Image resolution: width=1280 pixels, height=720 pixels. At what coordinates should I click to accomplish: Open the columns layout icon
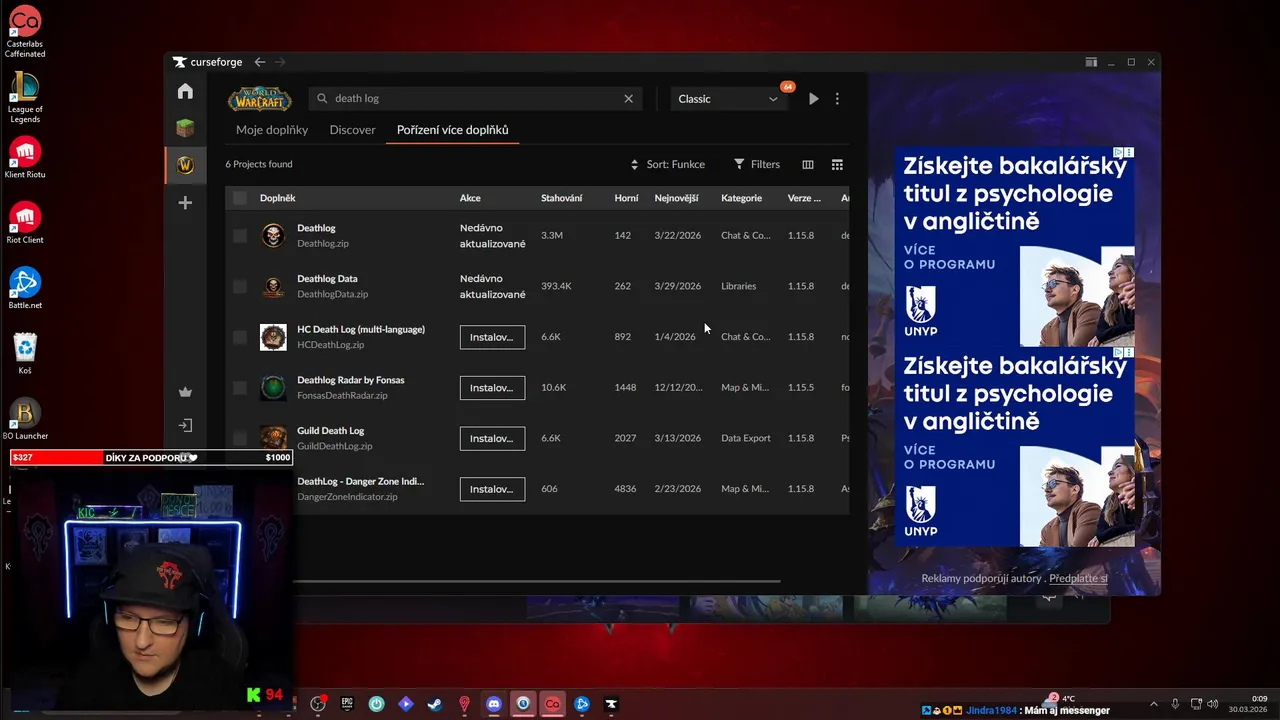808,164
